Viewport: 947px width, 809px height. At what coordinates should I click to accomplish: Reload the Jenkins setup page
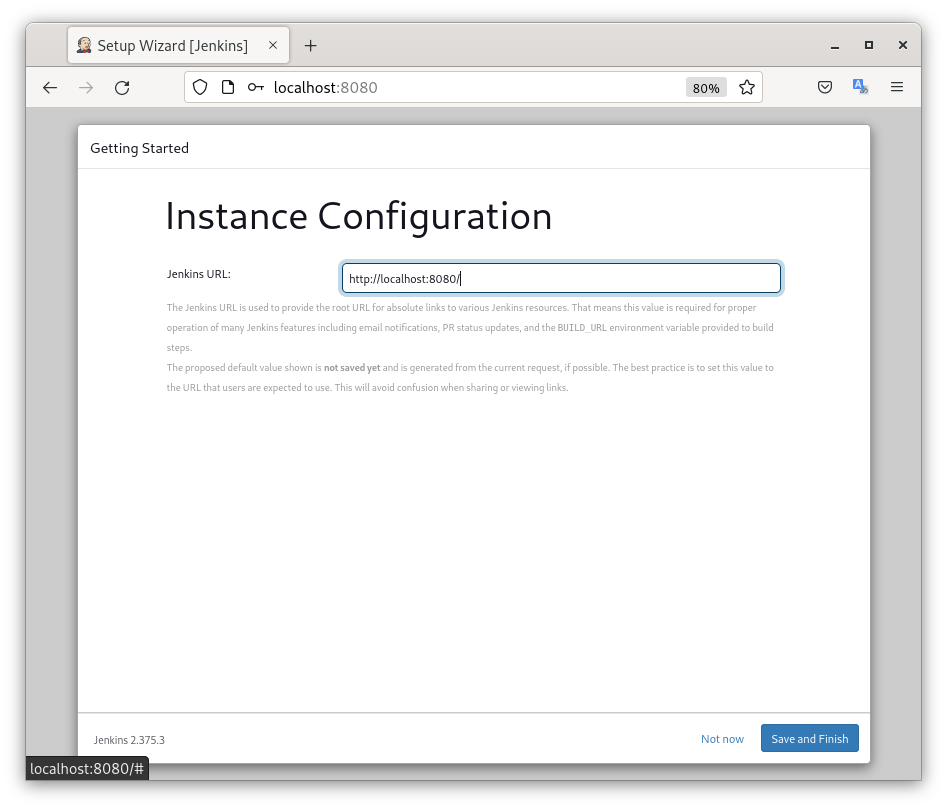tap(122, 88)
